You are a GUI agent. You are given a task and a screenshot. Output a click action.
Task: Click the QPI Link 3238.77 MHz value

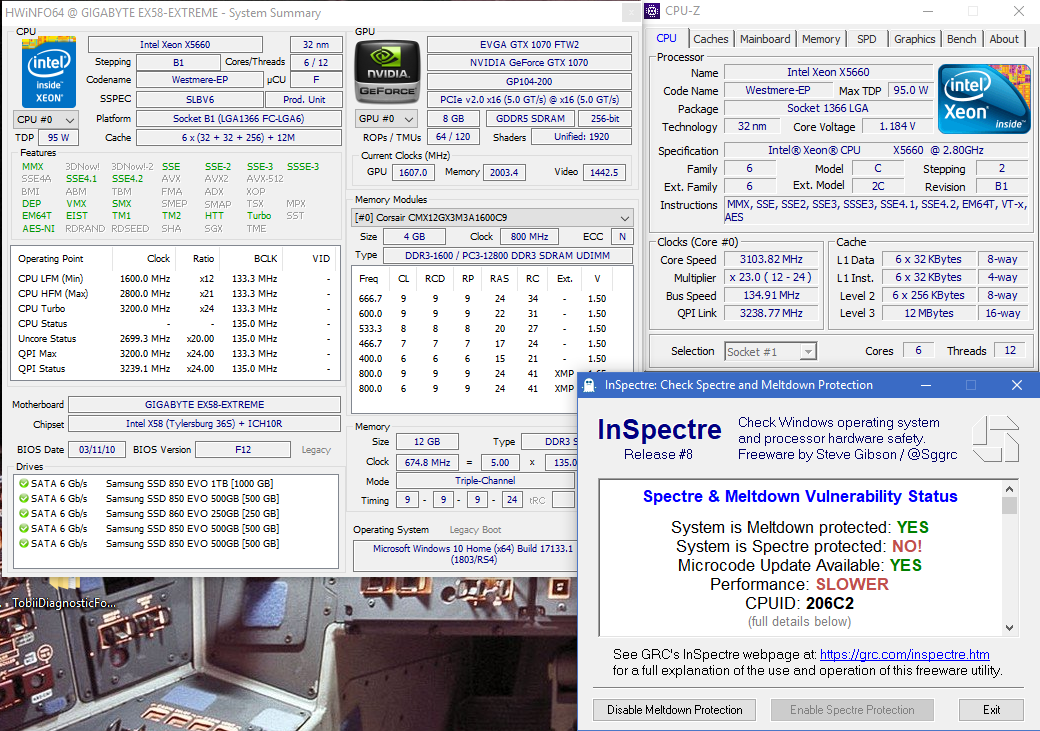pos(771,313)
